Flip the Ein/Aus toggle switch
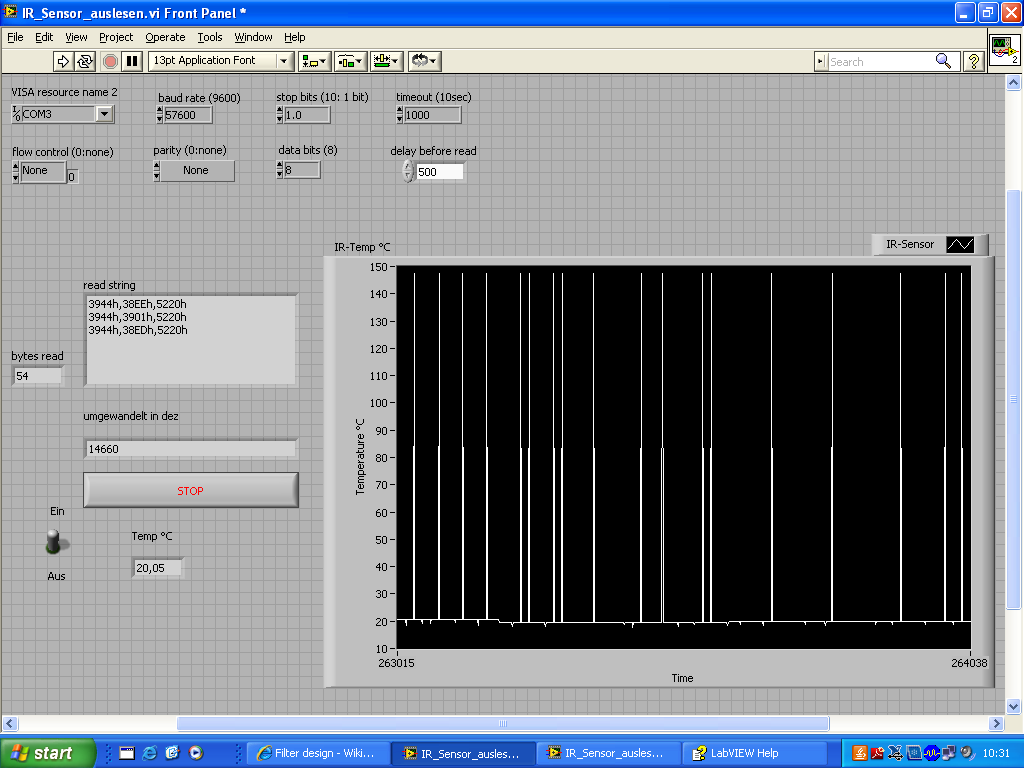This screenshot has height=768, width=1024. pyautogui.click(x=54, y=543)
